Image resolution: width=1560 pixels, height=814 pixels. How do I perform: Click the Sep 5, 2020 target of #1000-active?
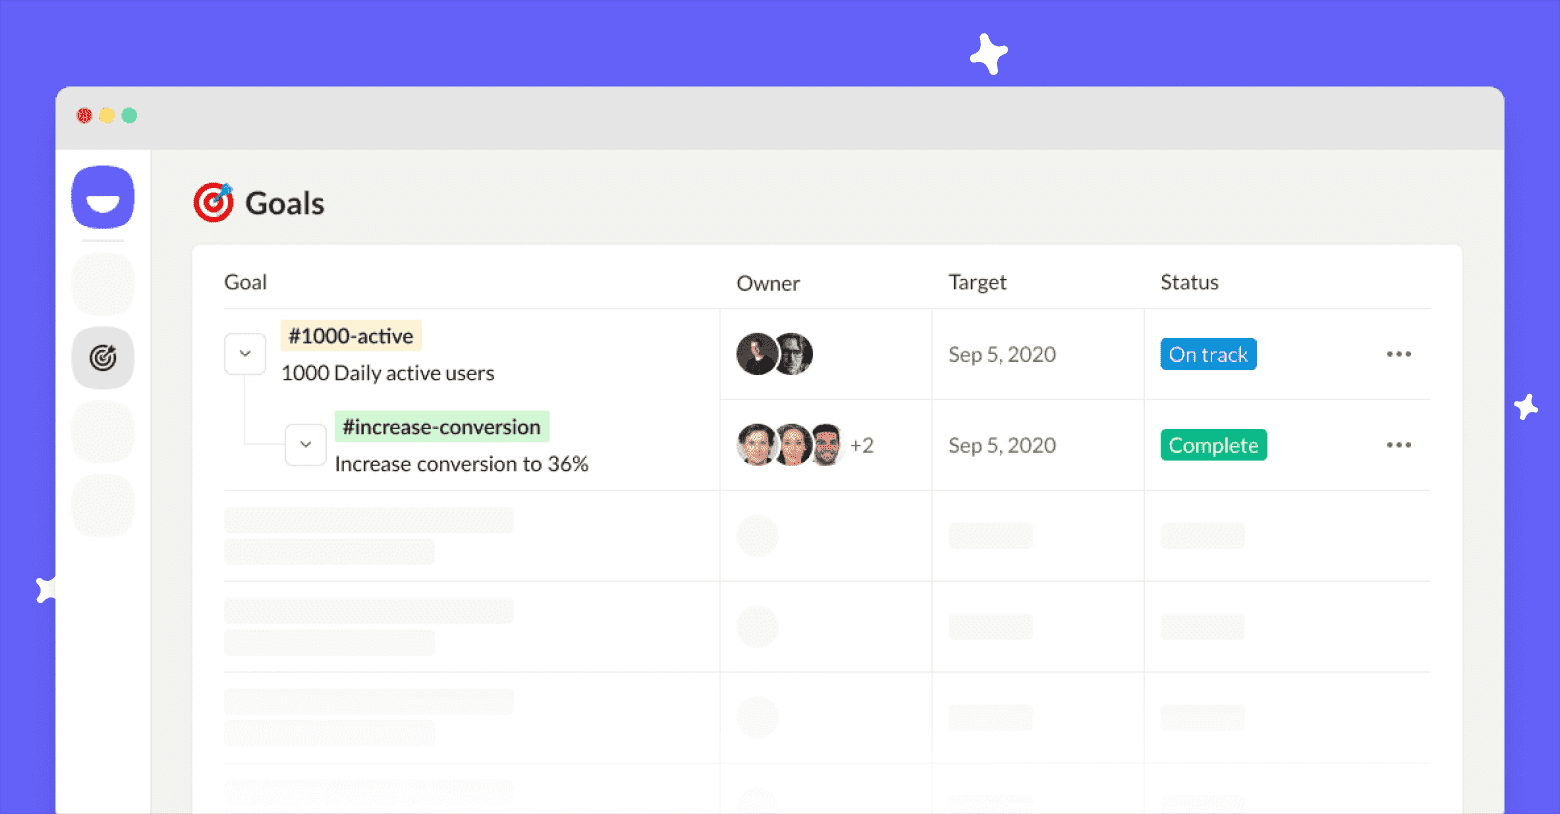(1002, 354)
